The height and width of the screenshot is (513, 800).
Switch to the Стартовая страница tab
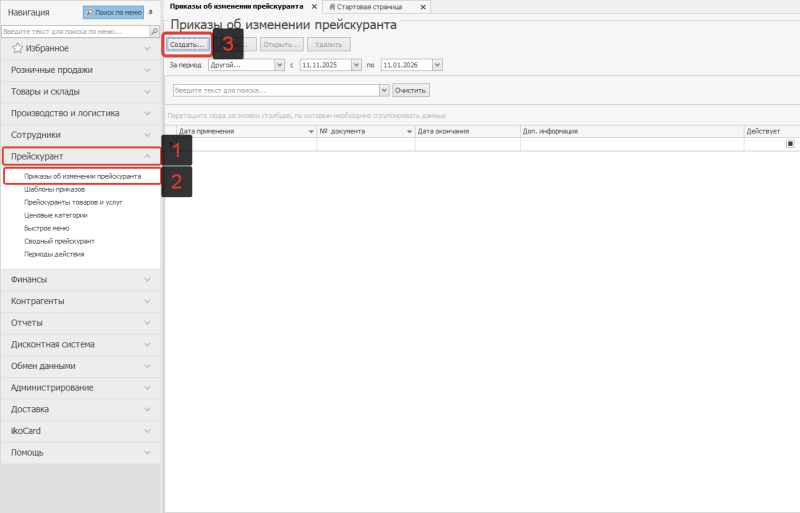point(369,7)
